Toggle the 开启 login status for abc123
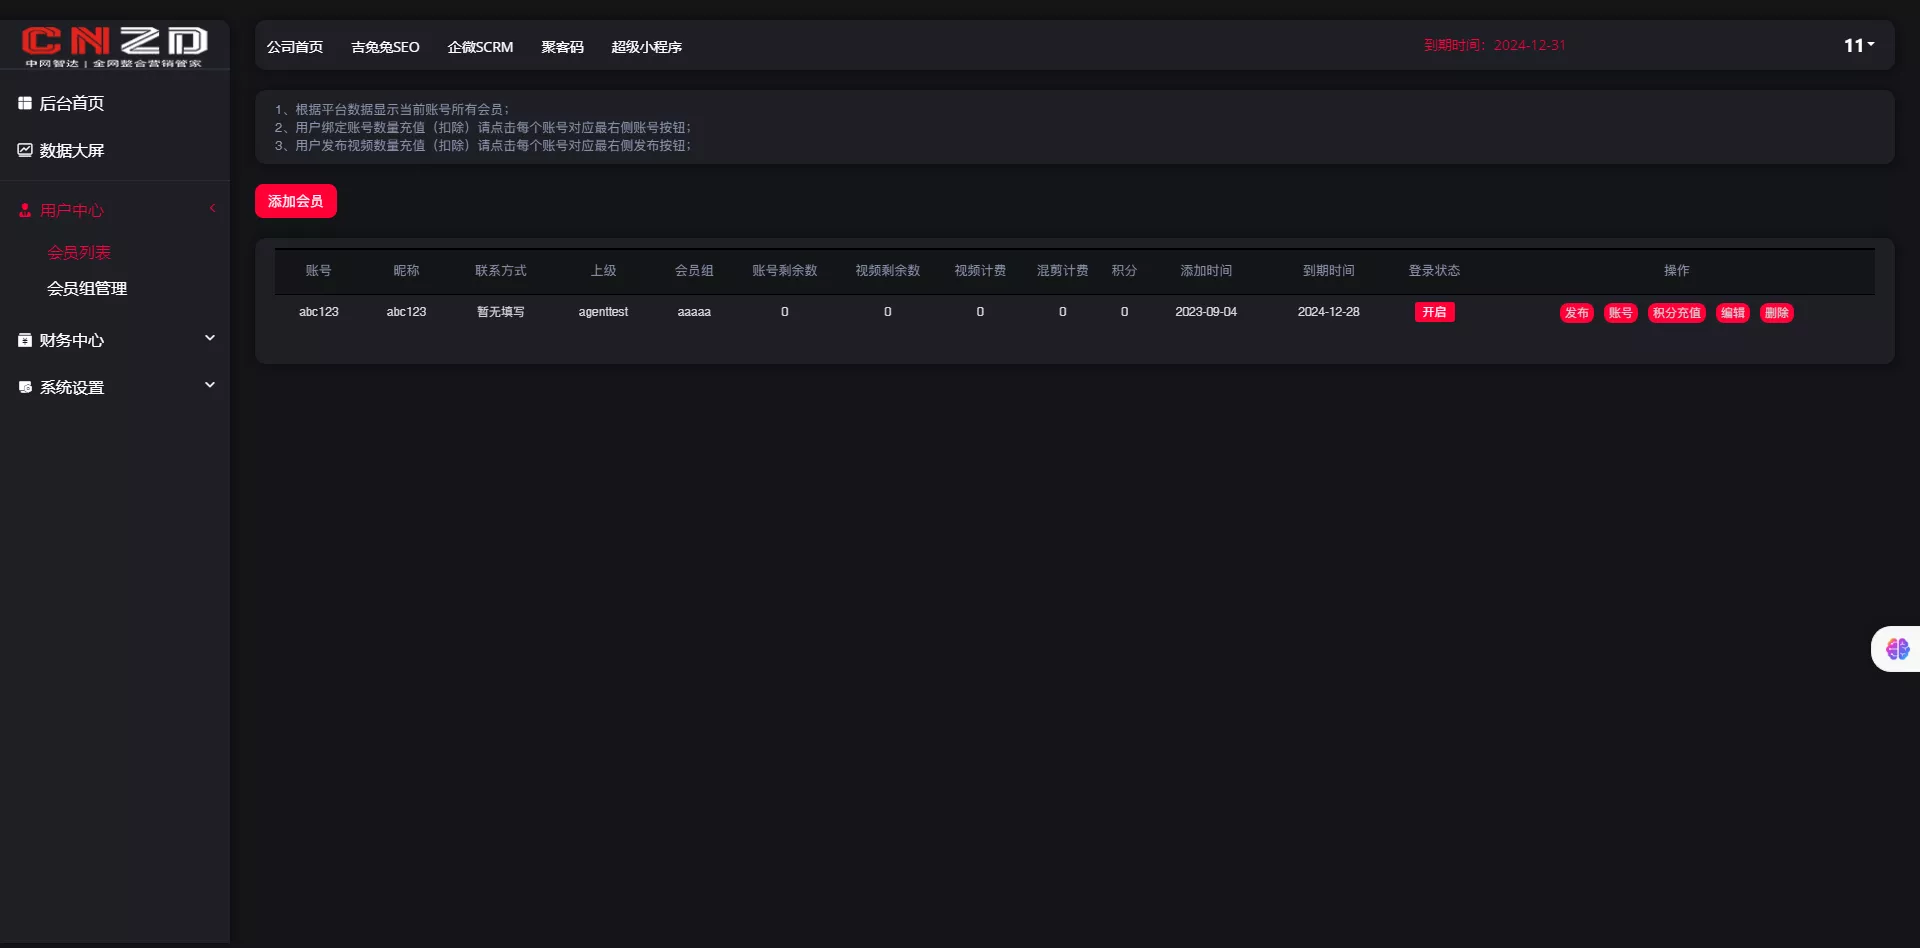Image resolution: width=1920 pixels, height=948 pixels. tap(1434, 312)
